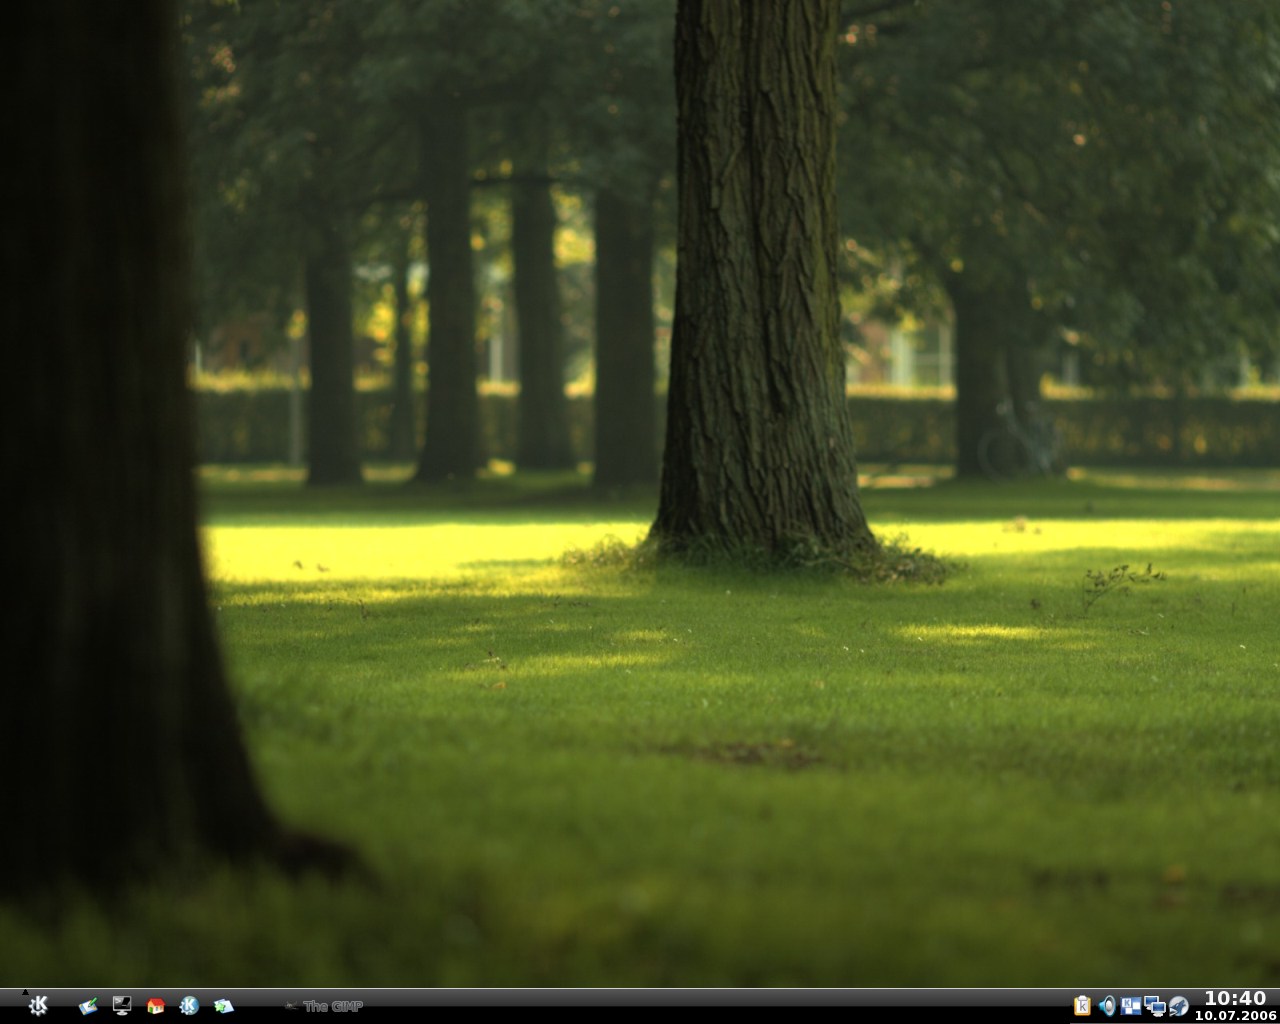
Task: Launch the drawing app with pencil icon
Action: (x=88, y=1006)
